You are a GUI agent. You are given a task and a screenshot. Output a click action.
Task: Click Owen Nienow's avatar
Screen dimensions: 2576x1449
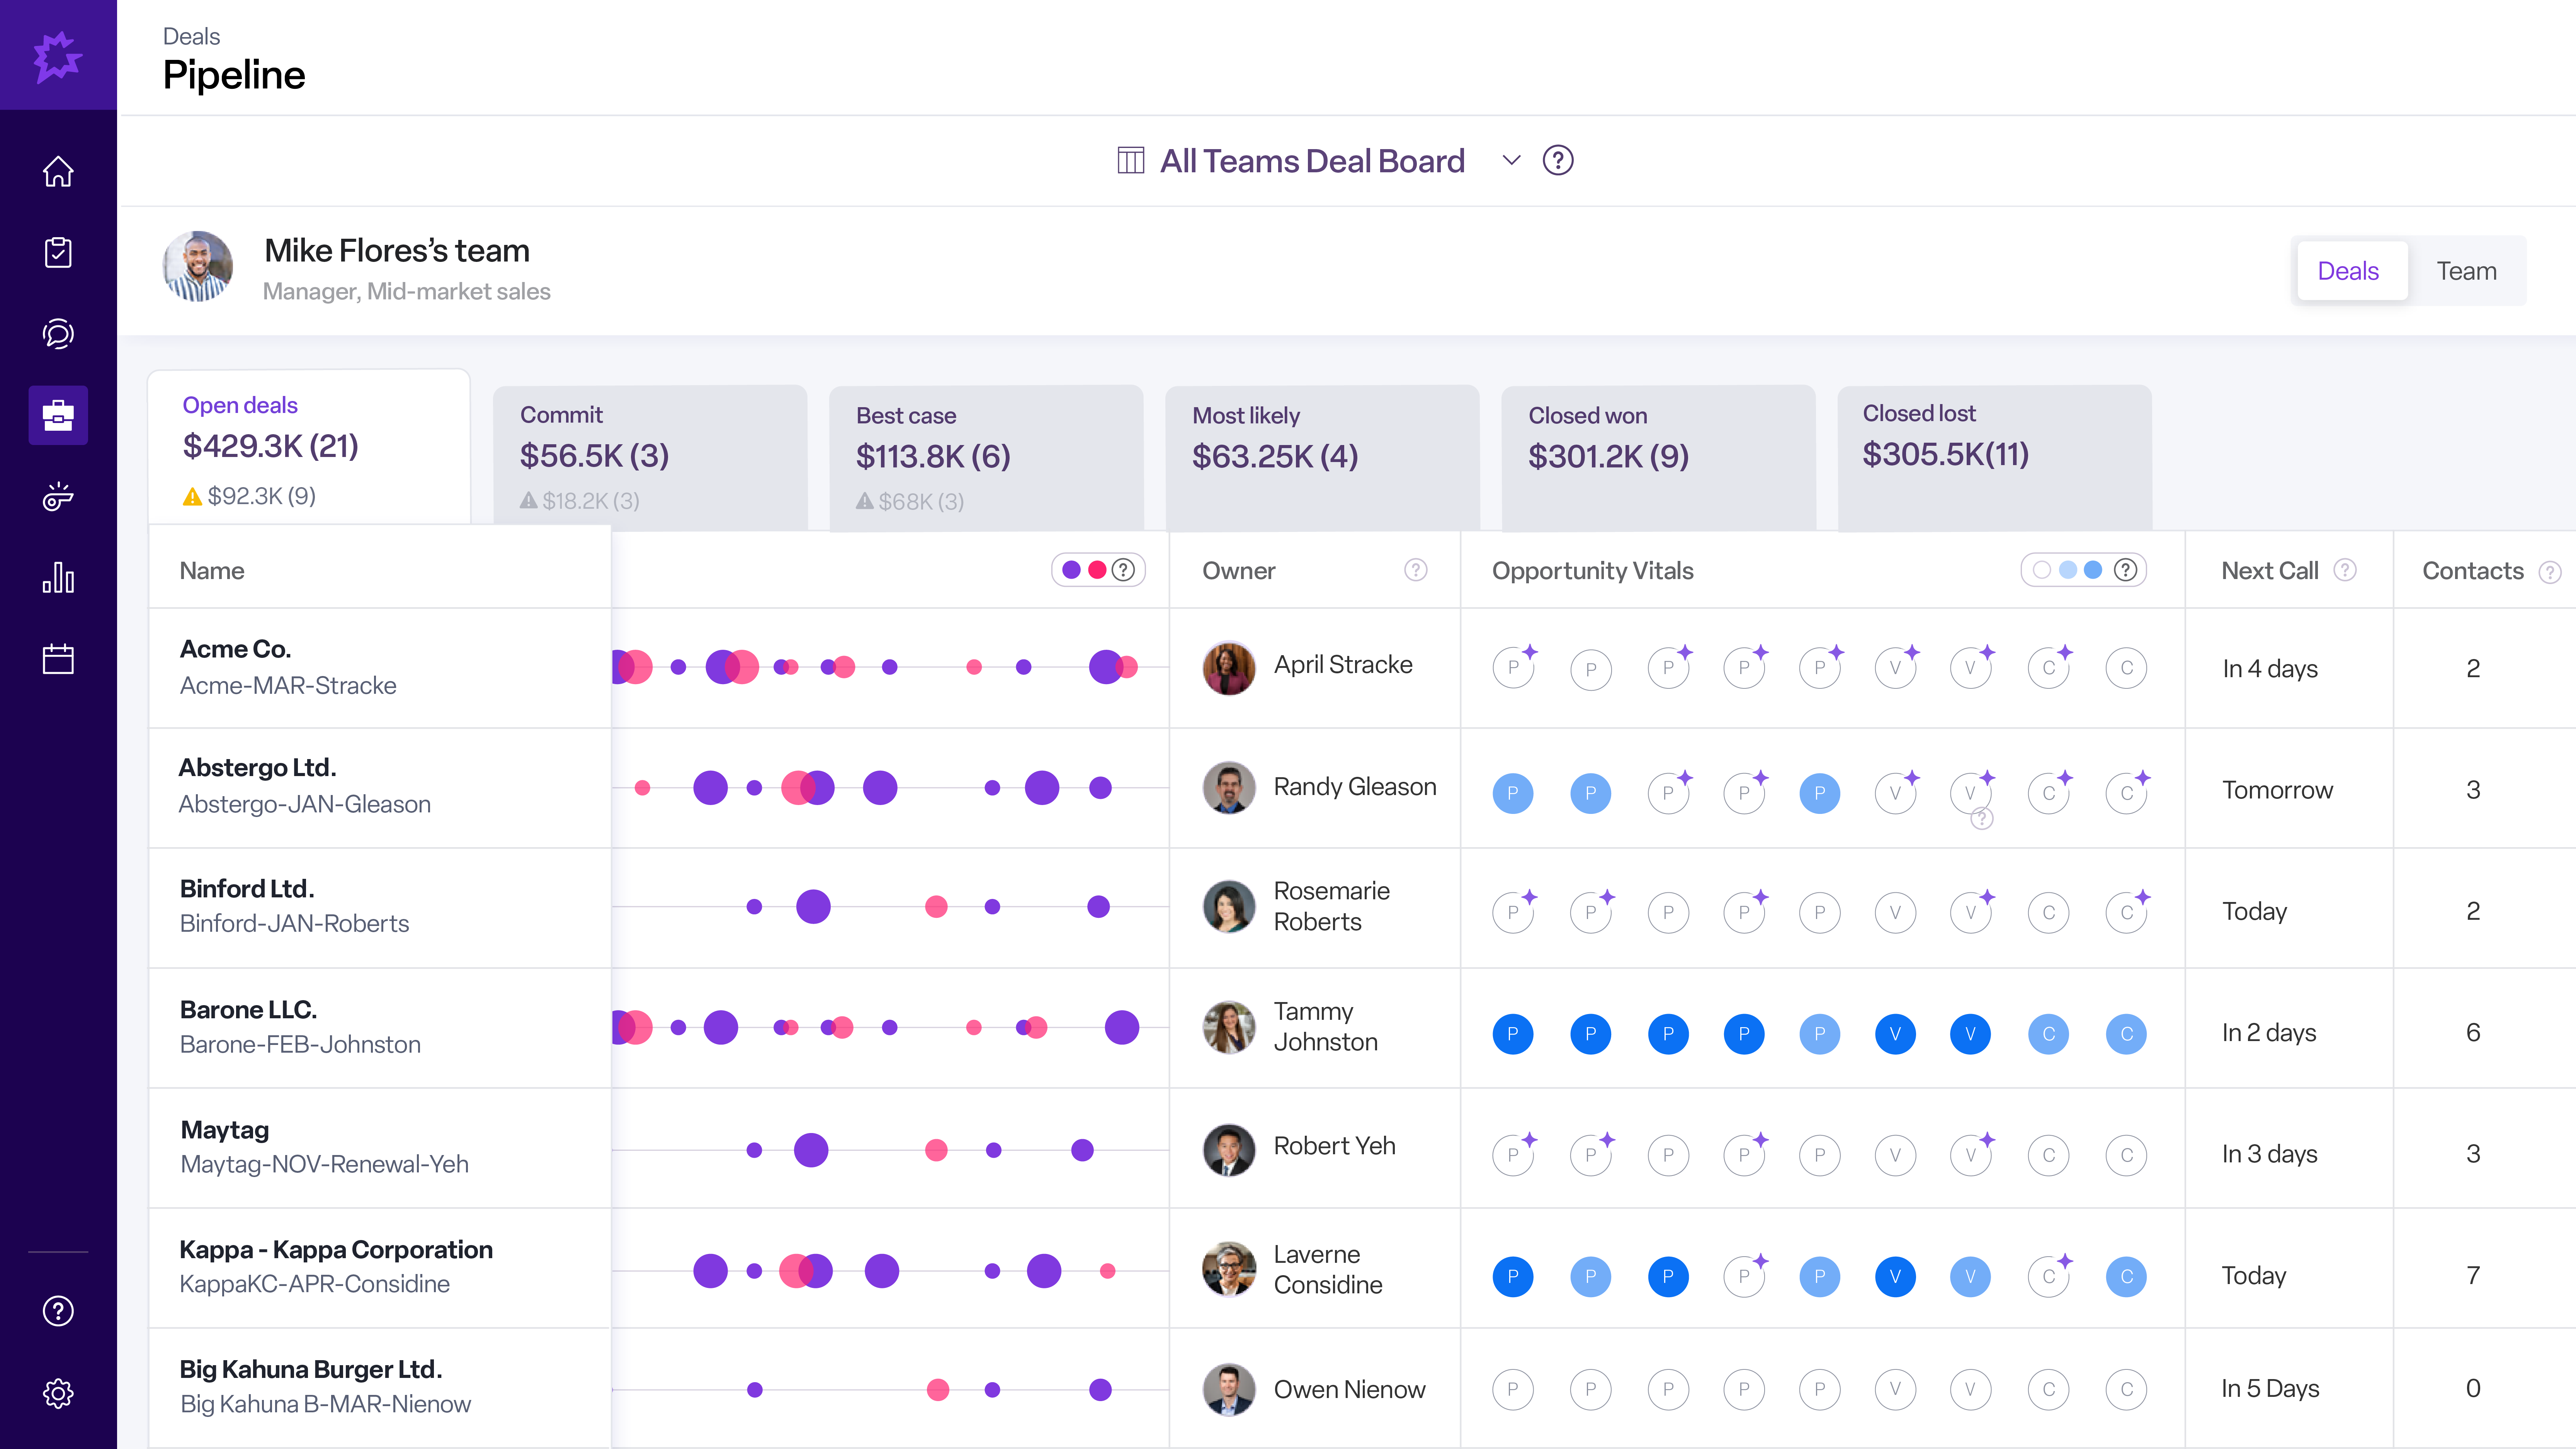coord(1229,1390)
